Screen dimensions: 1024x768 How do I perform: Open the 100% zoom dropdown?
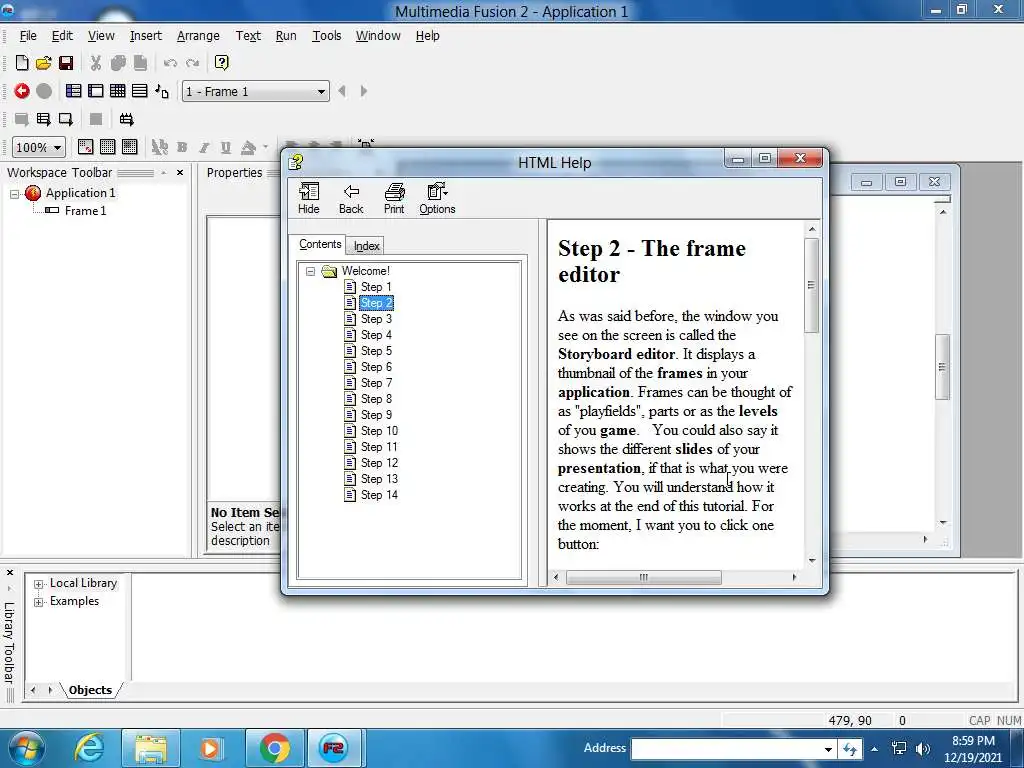pyautogui.click(x=57, y=148)
